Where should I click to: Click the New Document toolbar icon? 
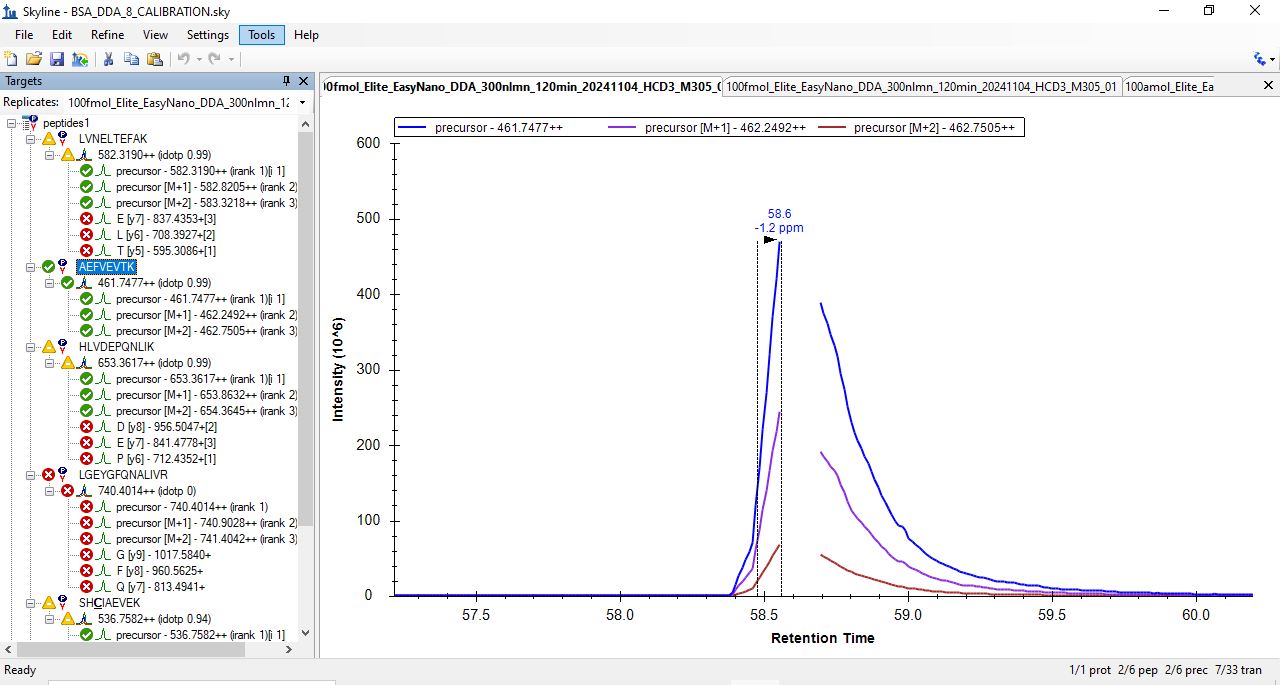pos(12,59)
